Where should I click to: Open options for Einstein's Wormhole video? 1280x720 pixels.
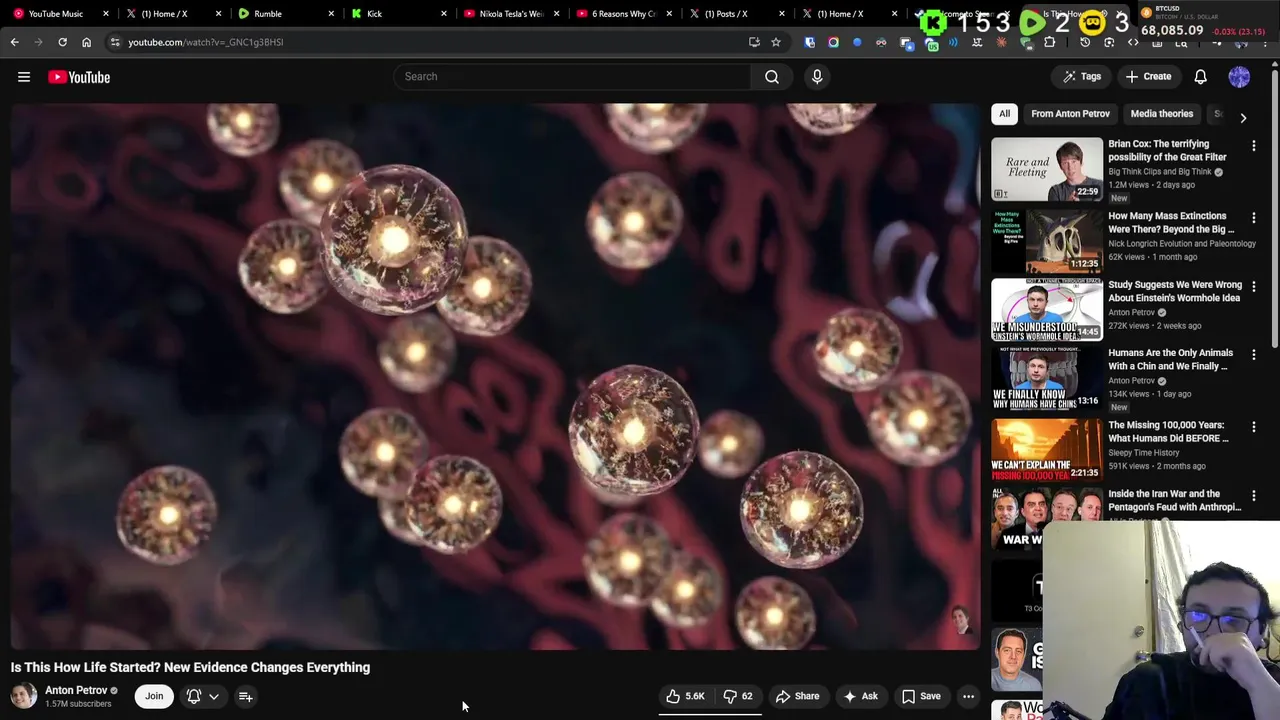pyautogui.click(x=1254, y=287)
